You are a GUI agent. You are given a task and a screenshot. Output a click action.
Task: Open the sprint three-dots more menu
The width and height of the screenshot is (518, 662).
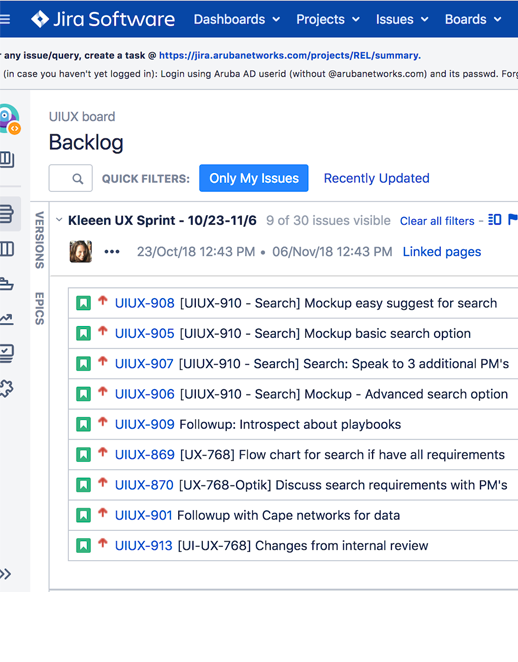pyautogui.click(x=112, y=252)
